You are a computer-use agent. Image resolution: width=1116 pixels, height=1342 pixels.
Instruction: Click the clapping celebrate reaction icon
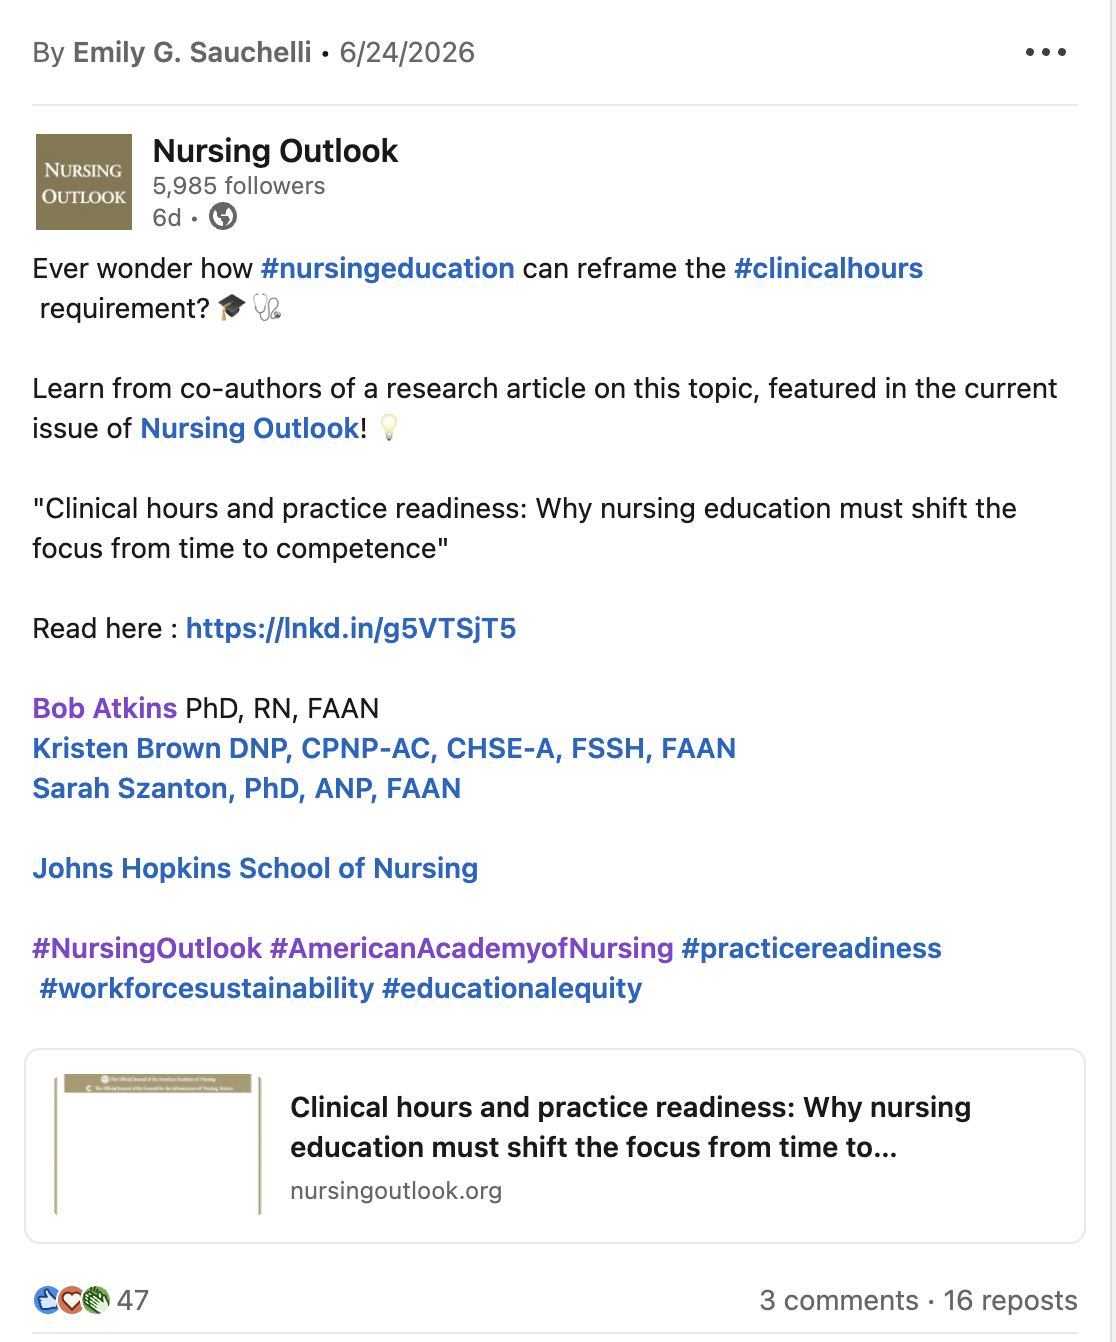coord(95,1300)
